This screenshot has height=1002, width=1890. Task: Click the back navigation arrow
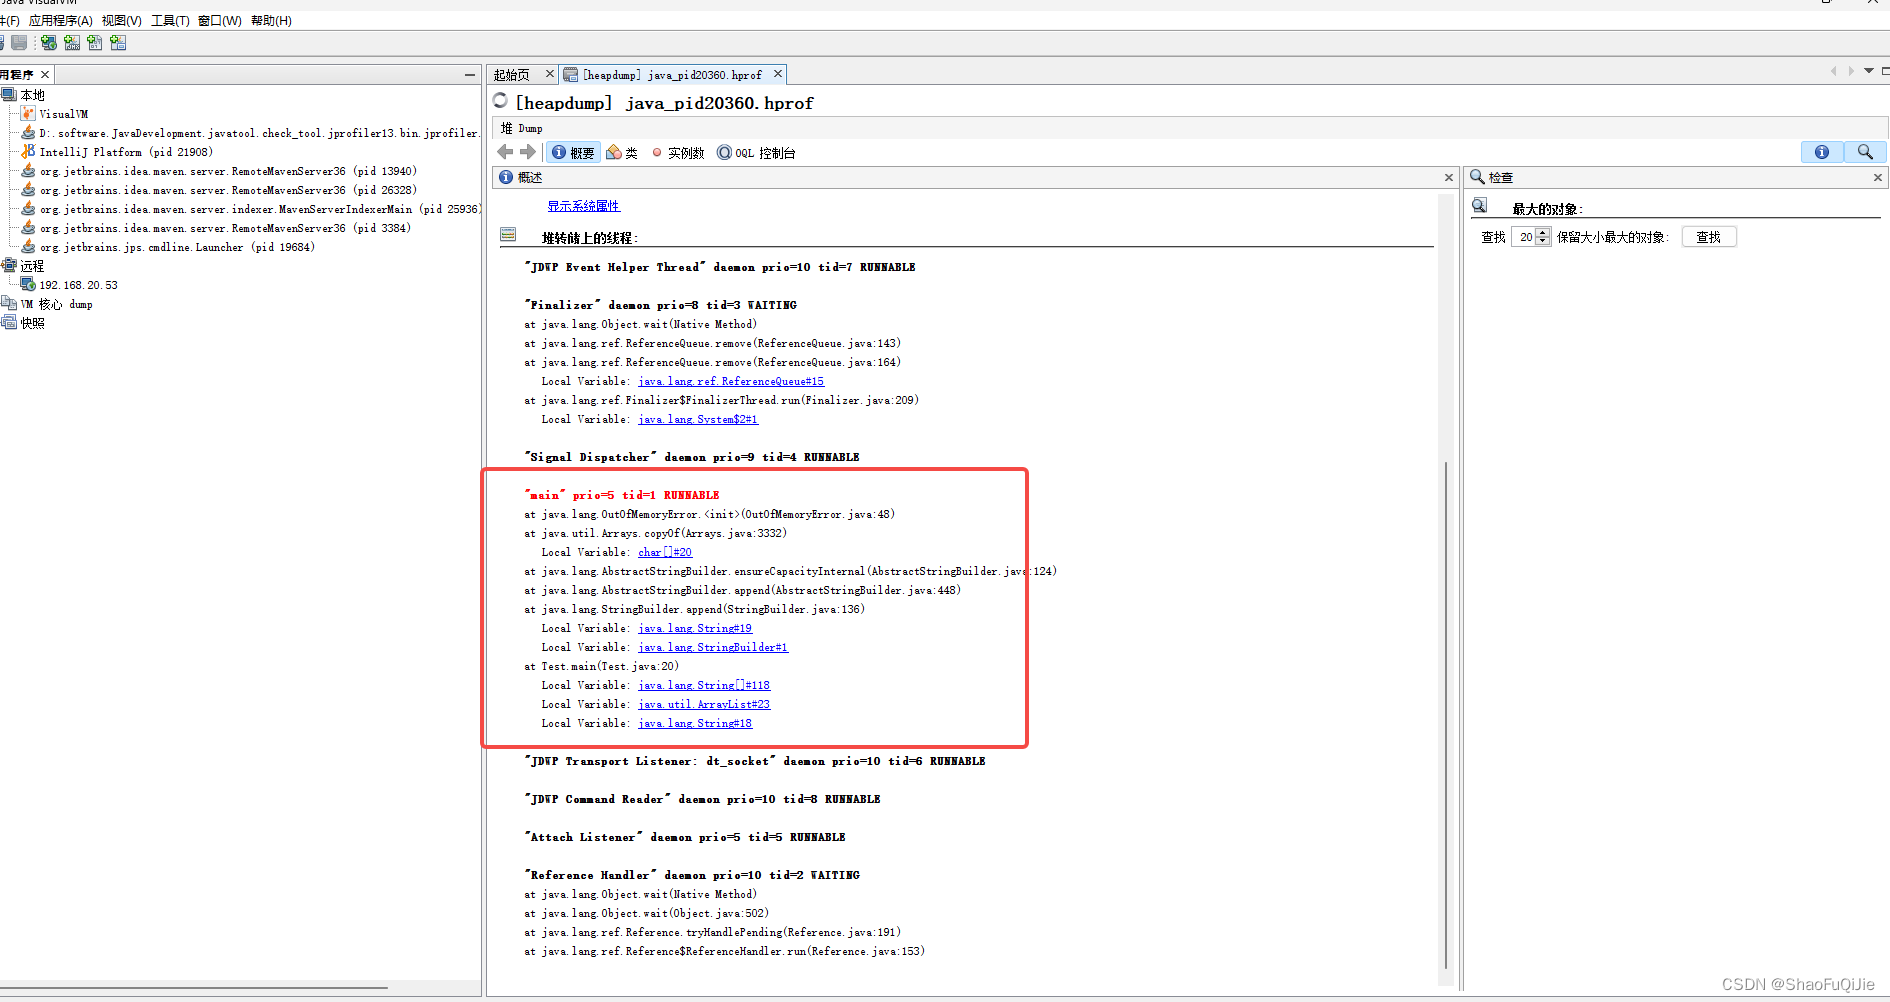pyautogui.click(x=504, y=151)
